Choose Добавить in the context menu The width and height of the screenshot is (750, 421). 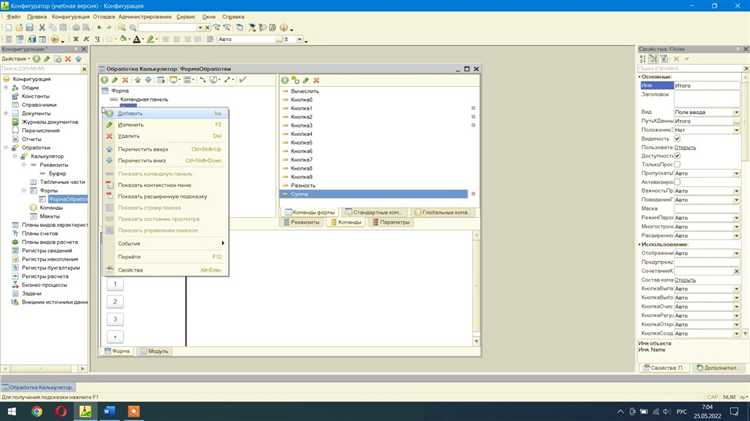click(x=165, y=113)
